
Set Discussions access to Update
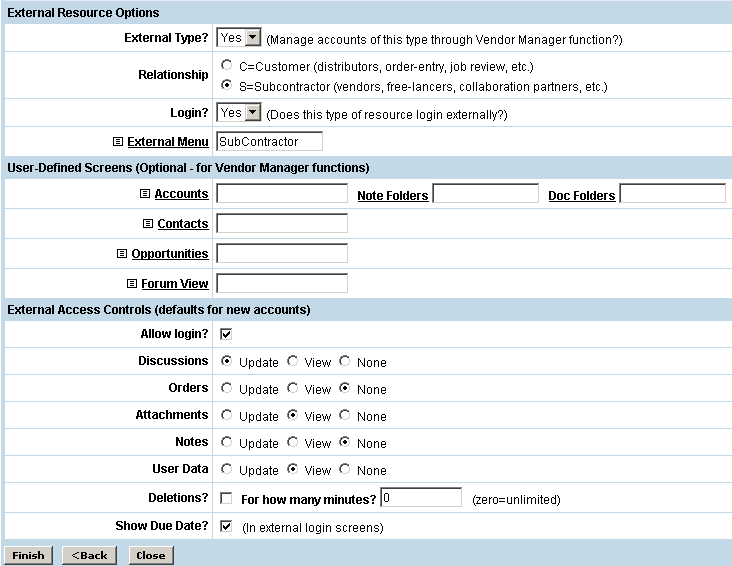[226, 361]
